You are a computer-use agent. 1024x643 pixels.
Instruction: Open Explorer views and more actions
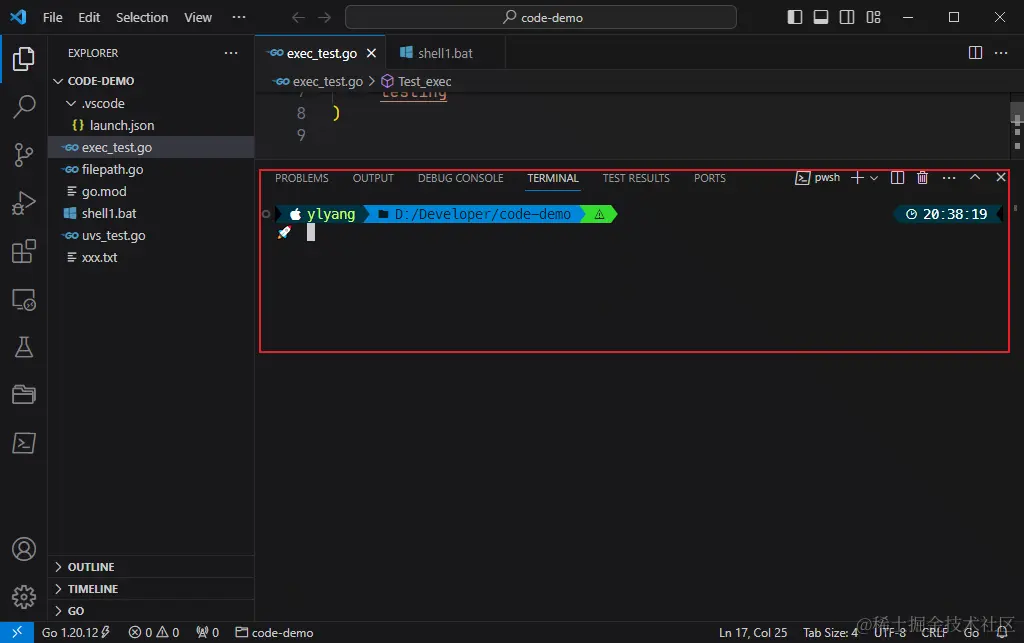point(231,53)
